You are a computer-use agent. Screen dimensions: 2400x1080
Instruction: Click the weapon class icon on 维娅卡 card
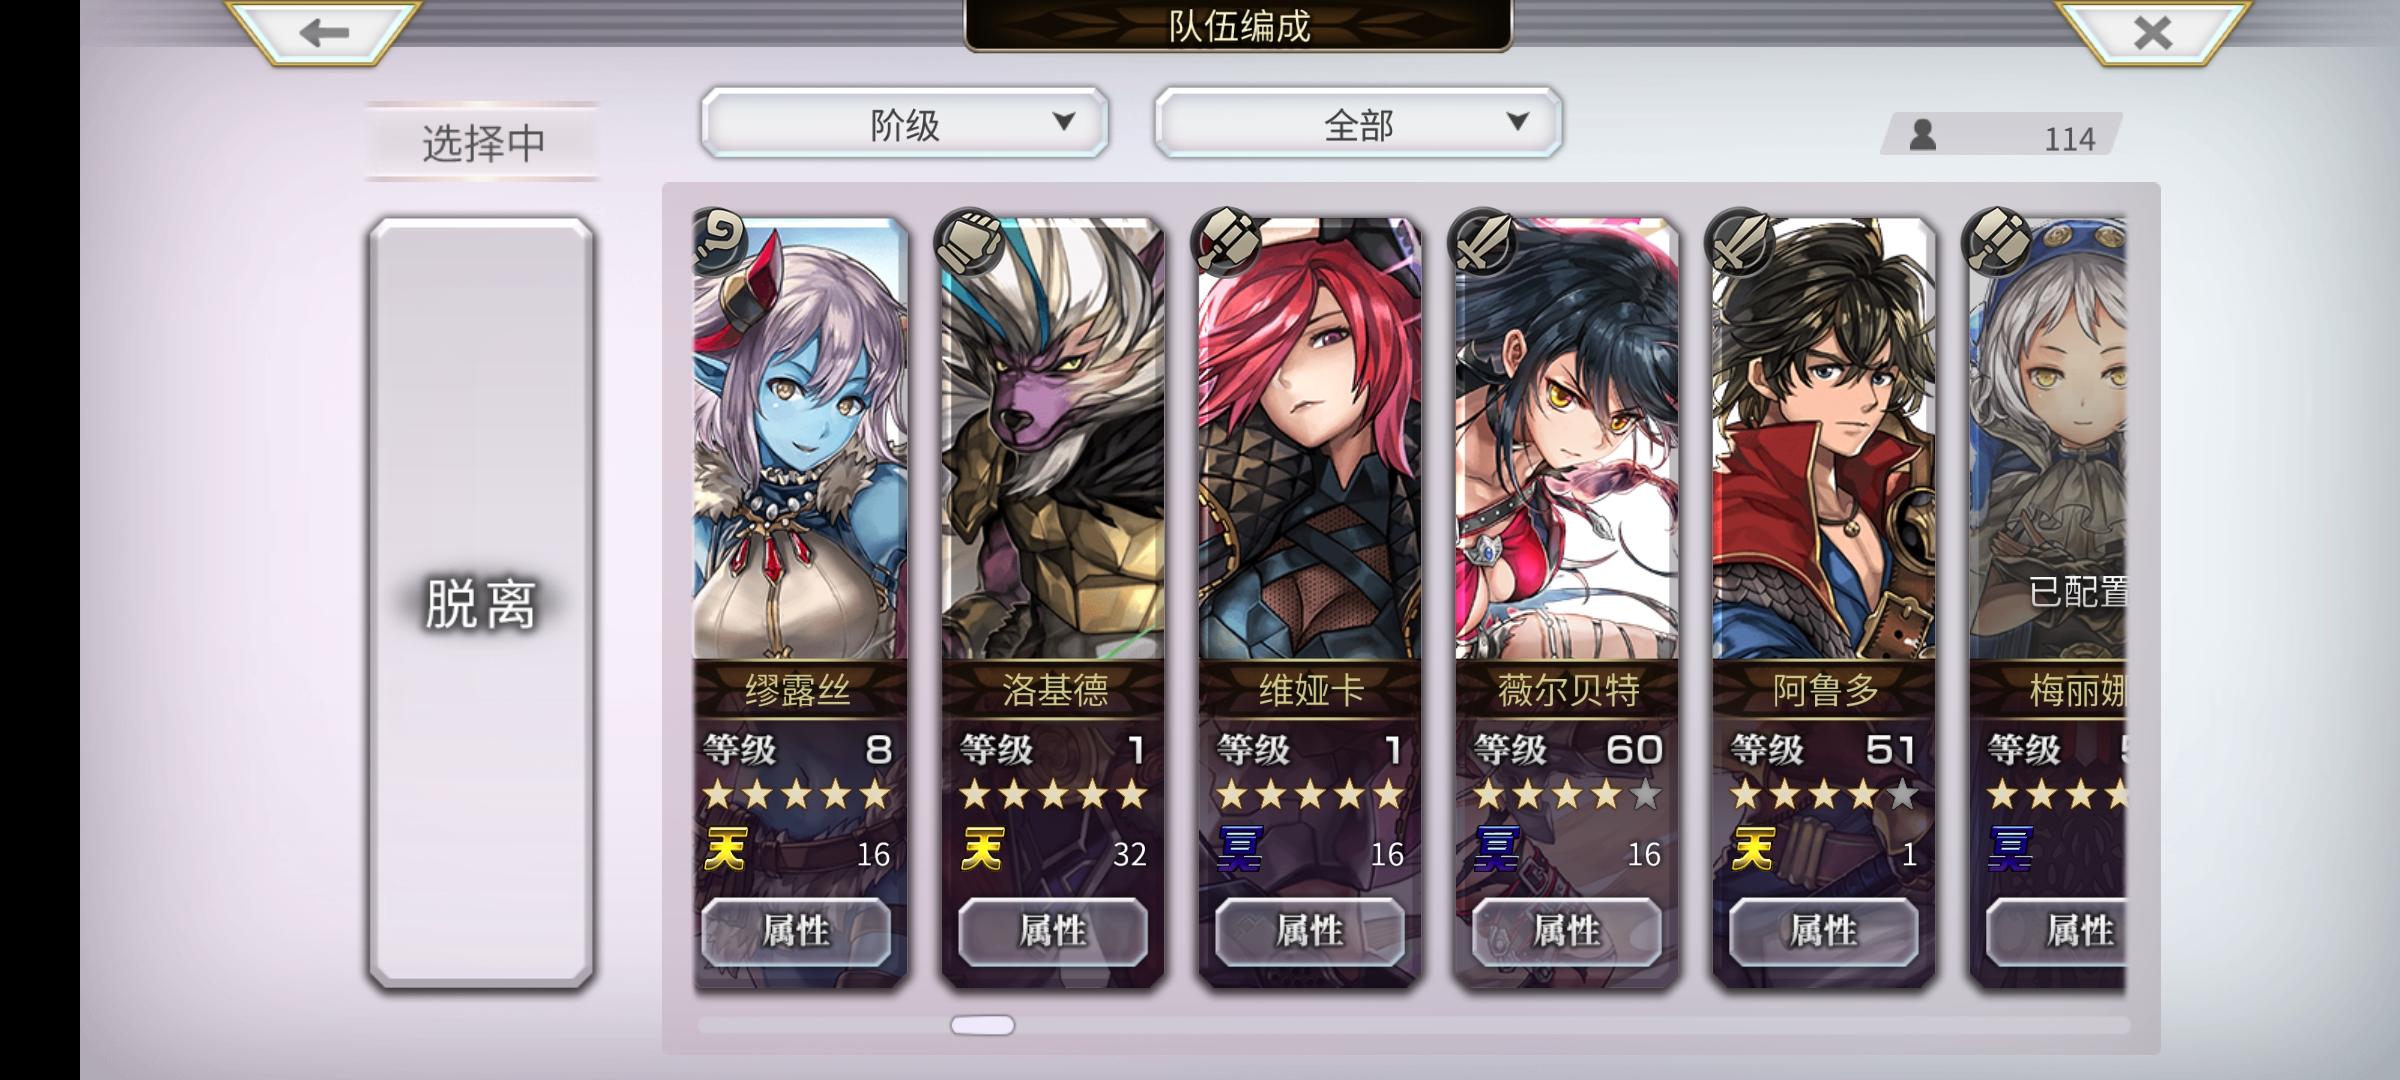tap(1227, 241)
